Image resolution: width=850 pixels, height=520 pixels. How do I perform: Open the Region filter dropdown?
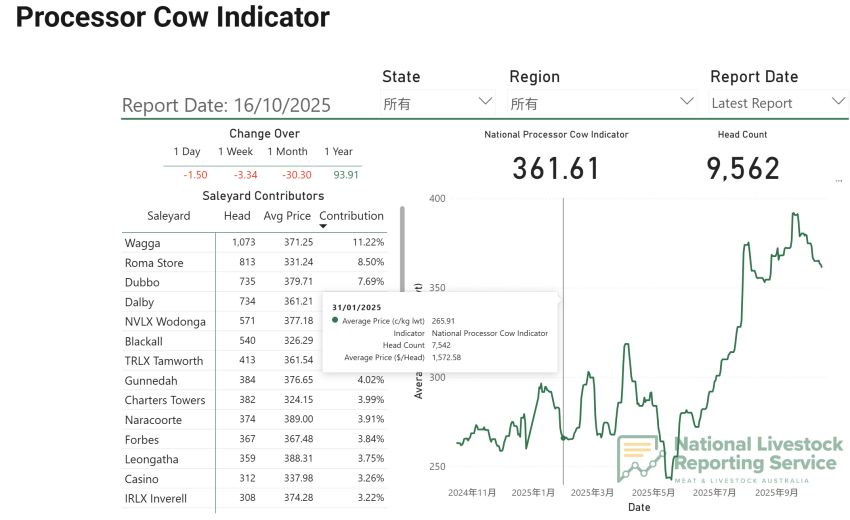click(x=602, y=102)
